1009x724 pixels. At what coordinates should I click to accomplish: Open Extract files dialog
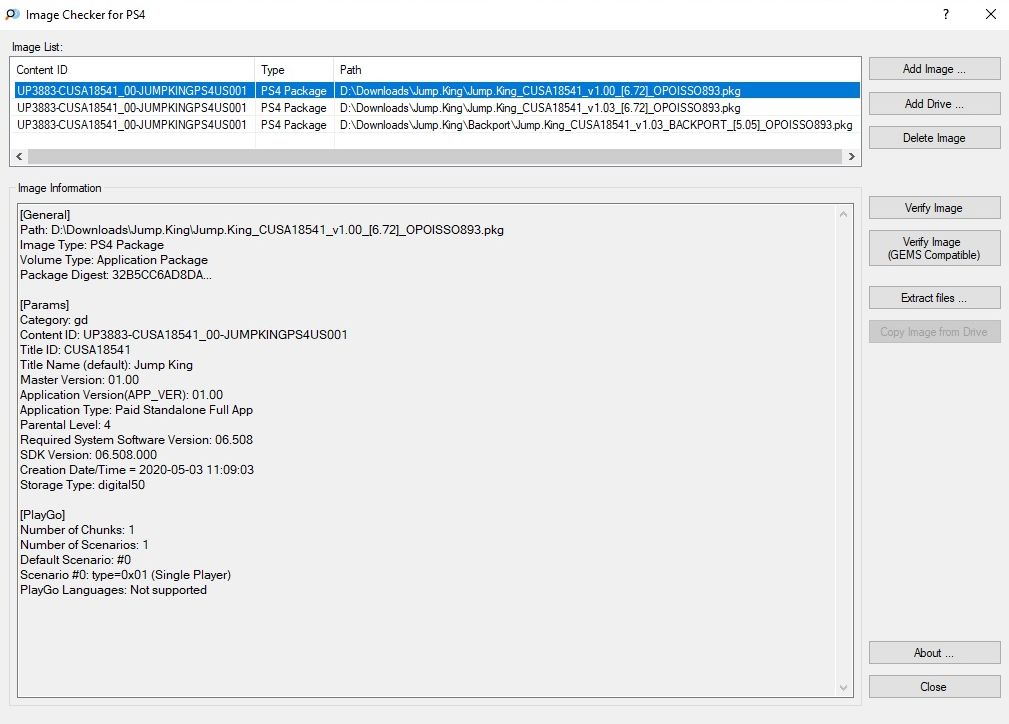point(934,298)
